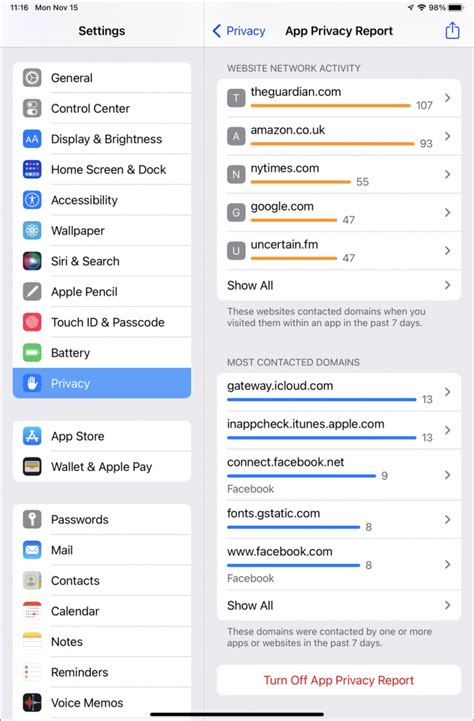Open Control Center settings icon

(x=32, y=109)
